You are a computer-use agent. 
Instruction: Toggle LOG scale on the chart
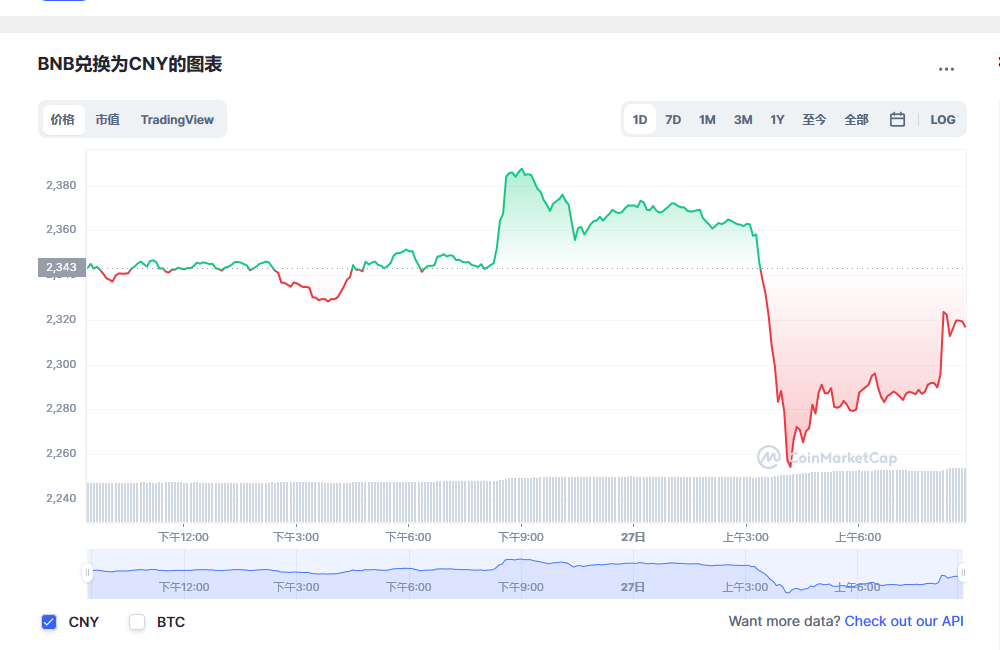(942, 119)
